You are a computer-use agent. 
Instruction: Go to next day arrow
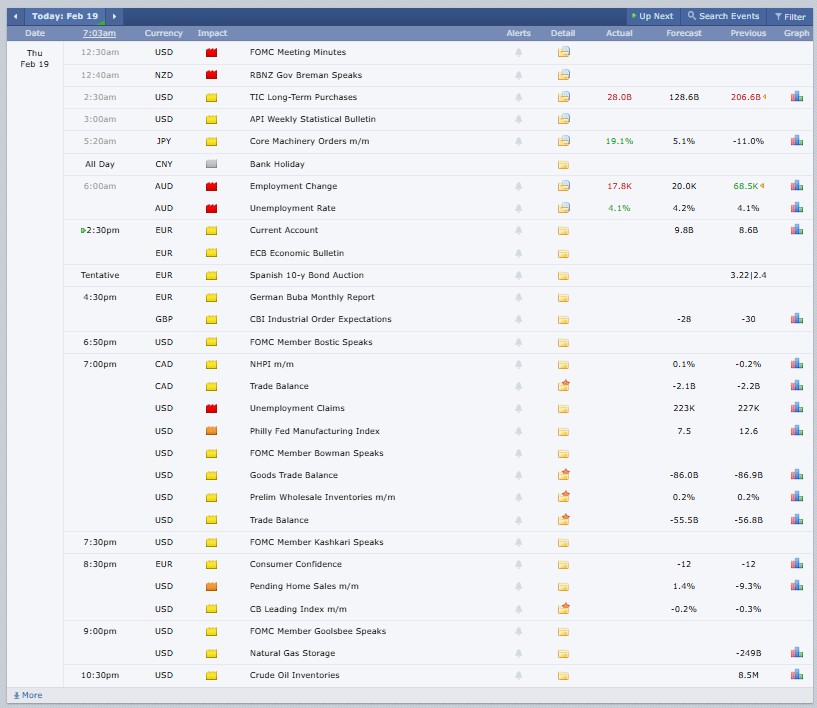(x=115, y=16)
